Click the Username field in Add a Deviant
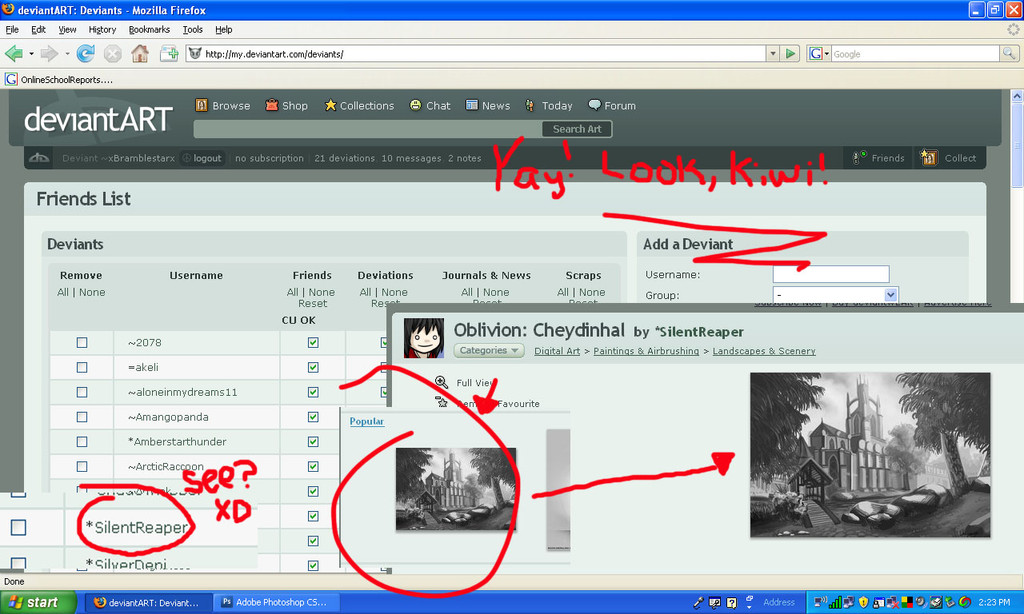Image resolution: width=1024 pixels, height=614 pixels. pyautogui.click(x=831, y=274)
